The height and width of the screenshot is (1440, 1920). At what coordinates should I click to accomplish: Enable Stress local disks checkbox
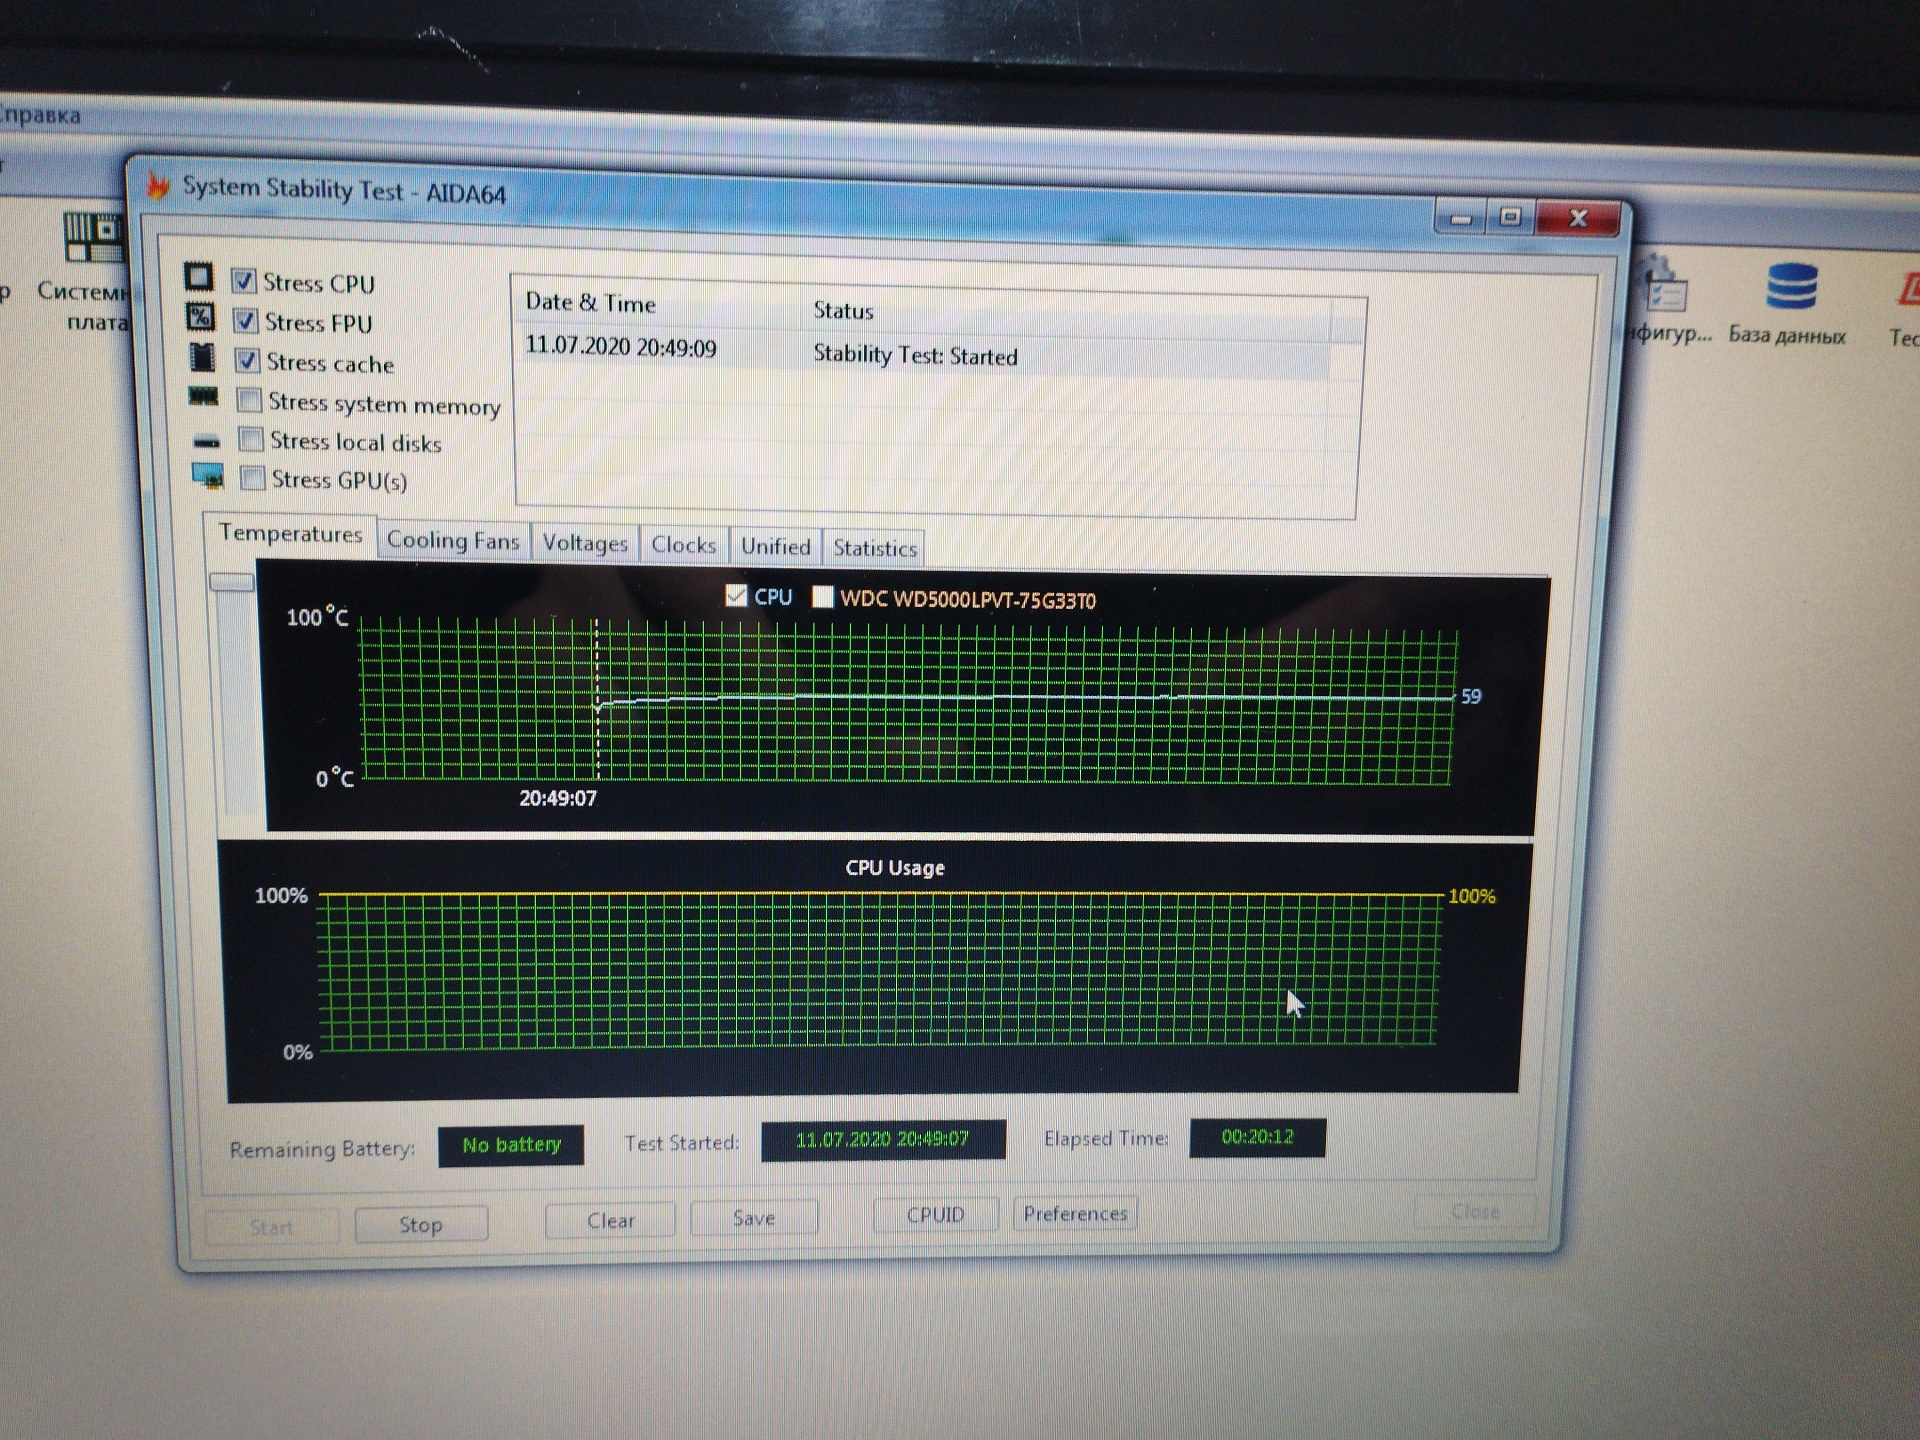point(251,440)
